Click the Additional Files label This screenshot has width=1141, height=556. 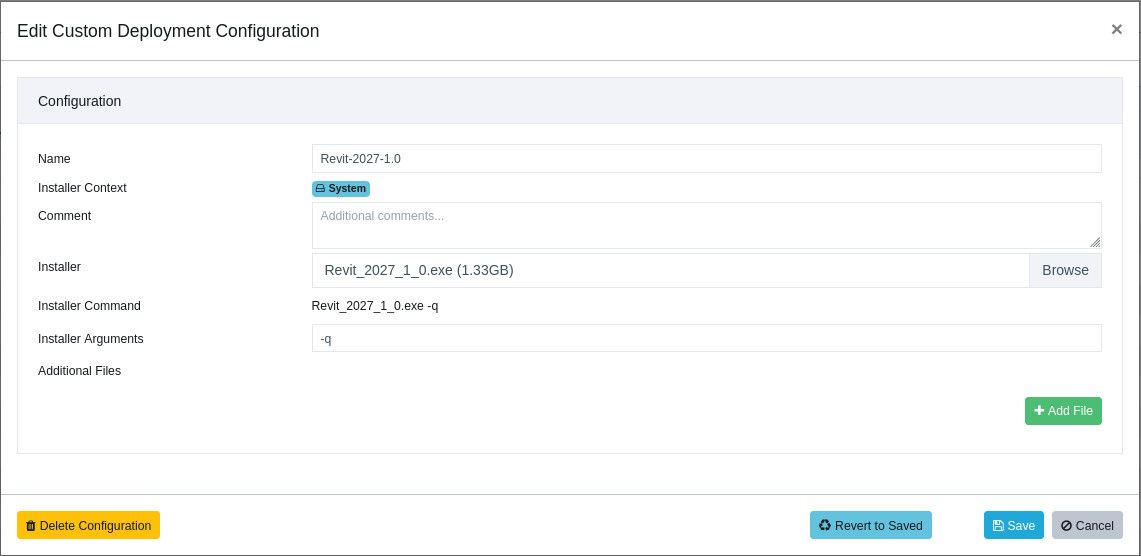click(79, 370)
